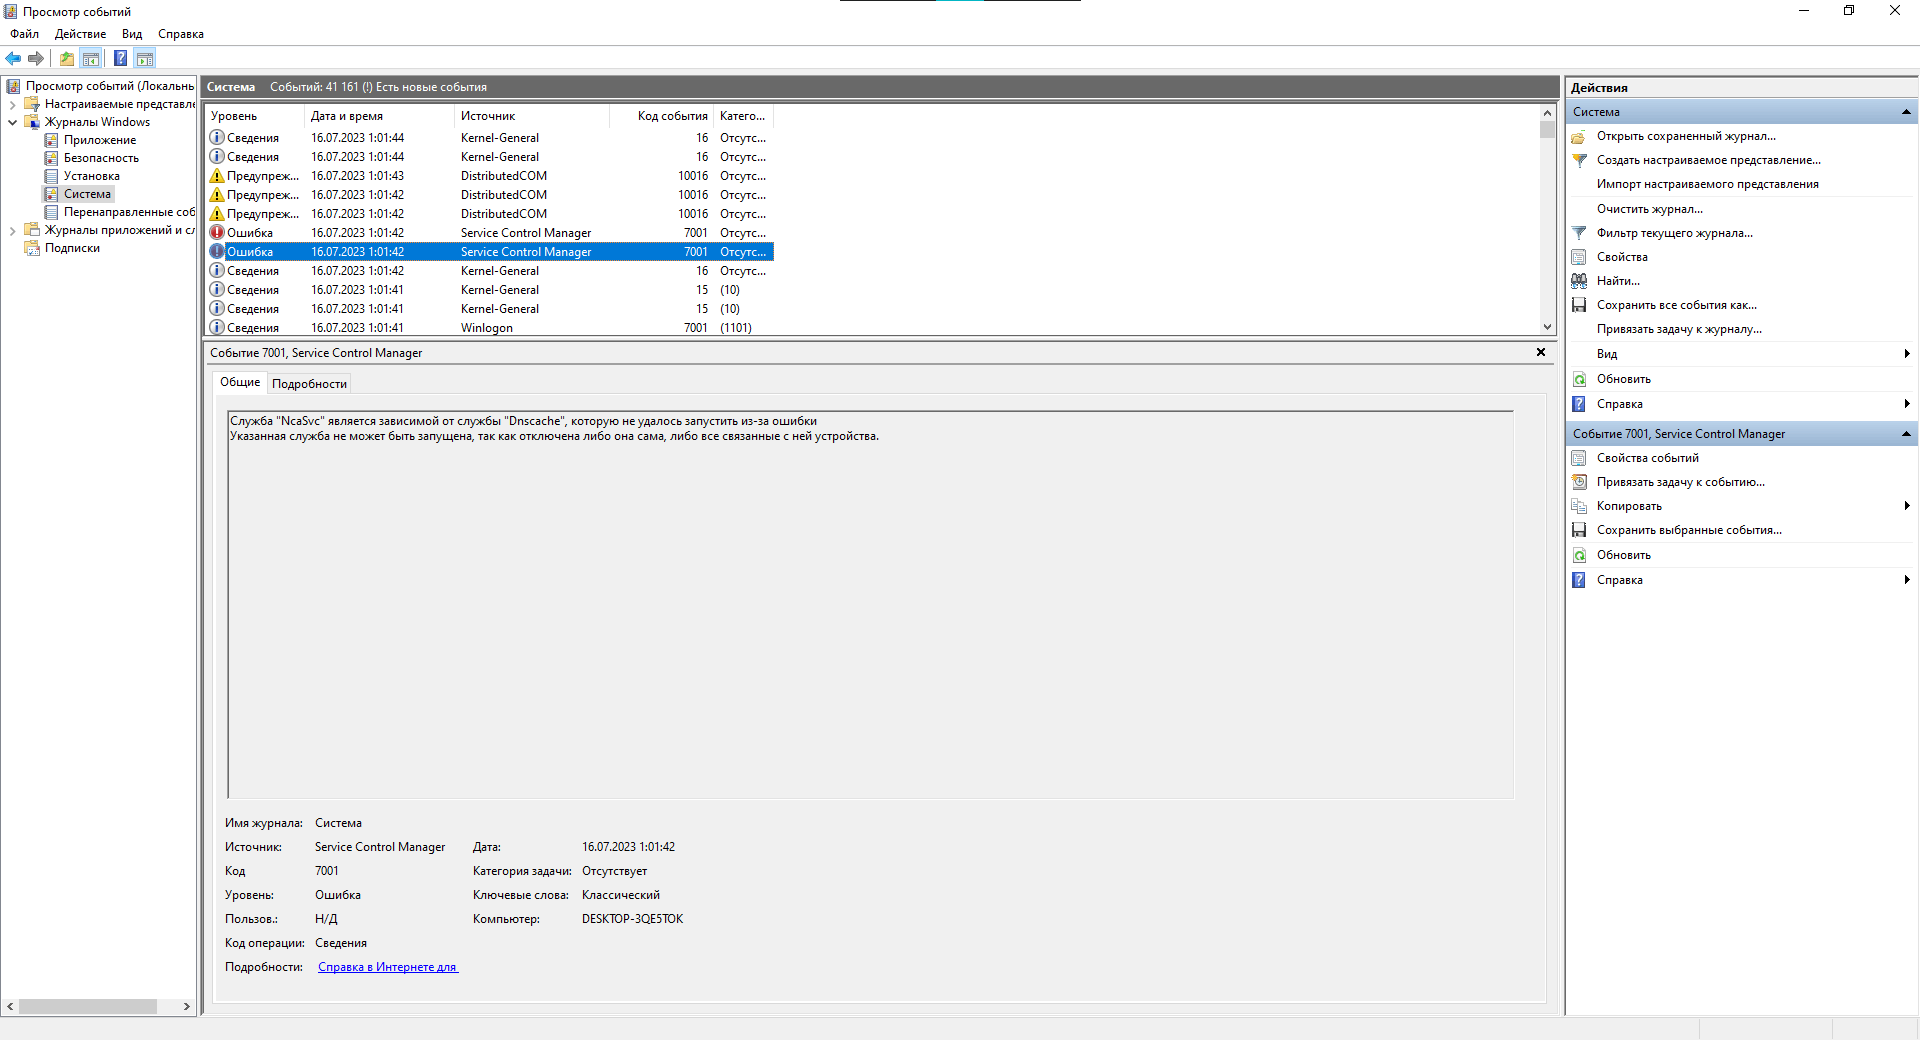The image size is (1920, 1040).
Task: Click the Forward arrow toolbar icon
Action: point(36,58)
